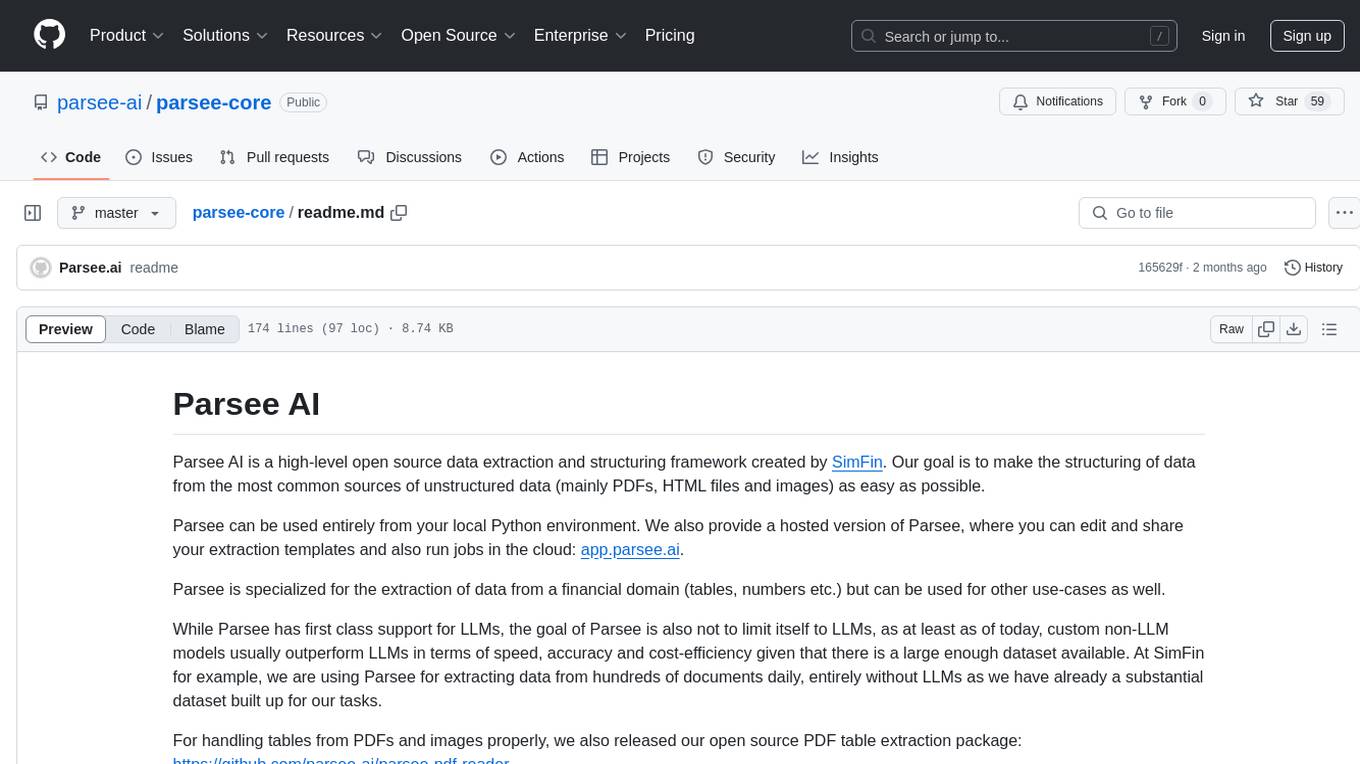Open the master branch dropdown
The image size is (1360, 764).
coord(116,213)
